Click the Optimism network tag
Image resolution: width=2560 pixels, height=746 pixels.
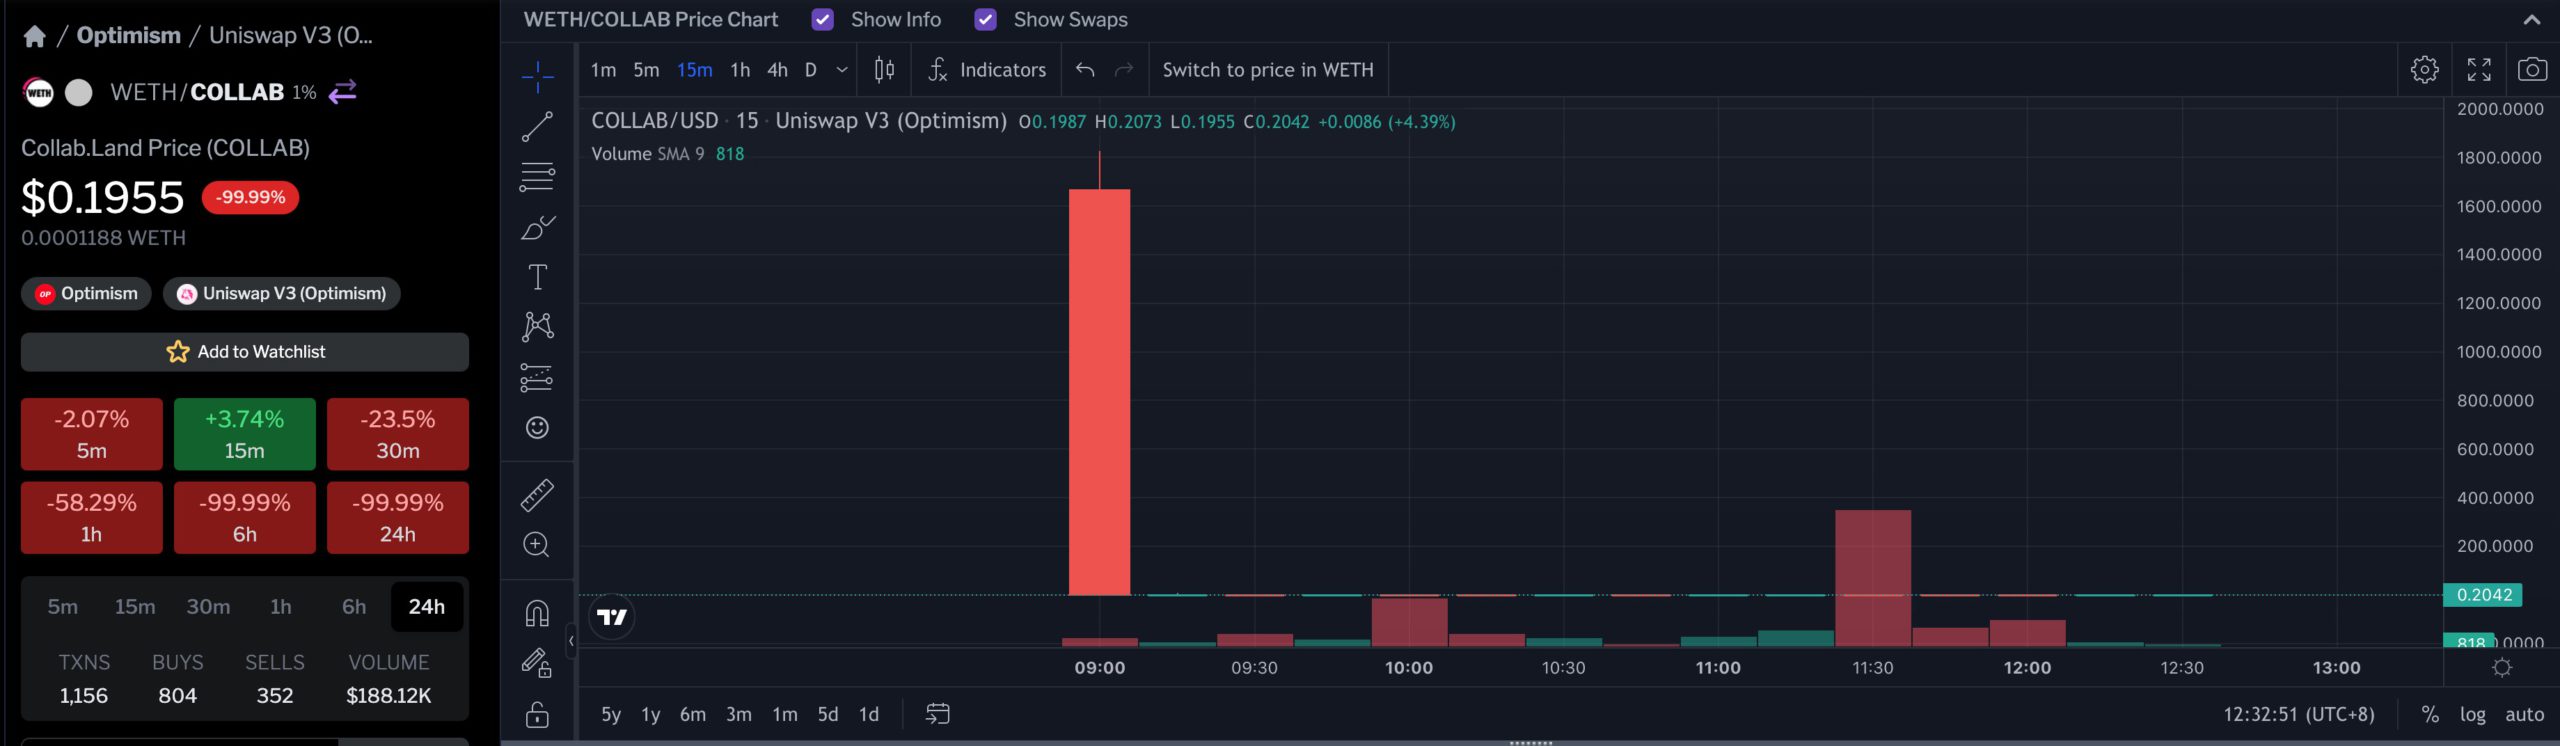[x=86, y=293]
